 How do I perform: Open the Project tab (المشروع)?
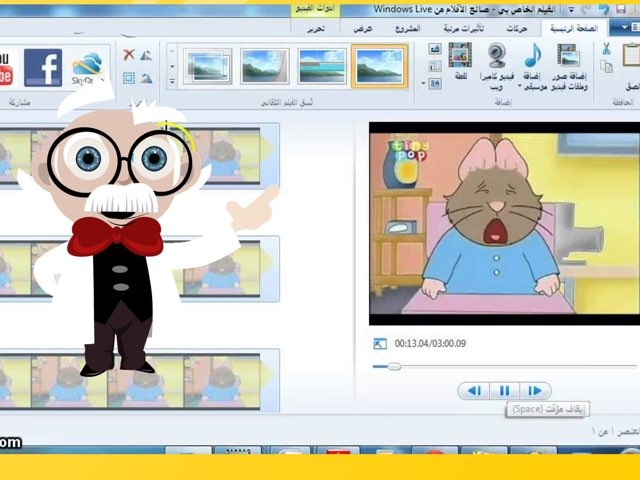click(x=408, y=29)
